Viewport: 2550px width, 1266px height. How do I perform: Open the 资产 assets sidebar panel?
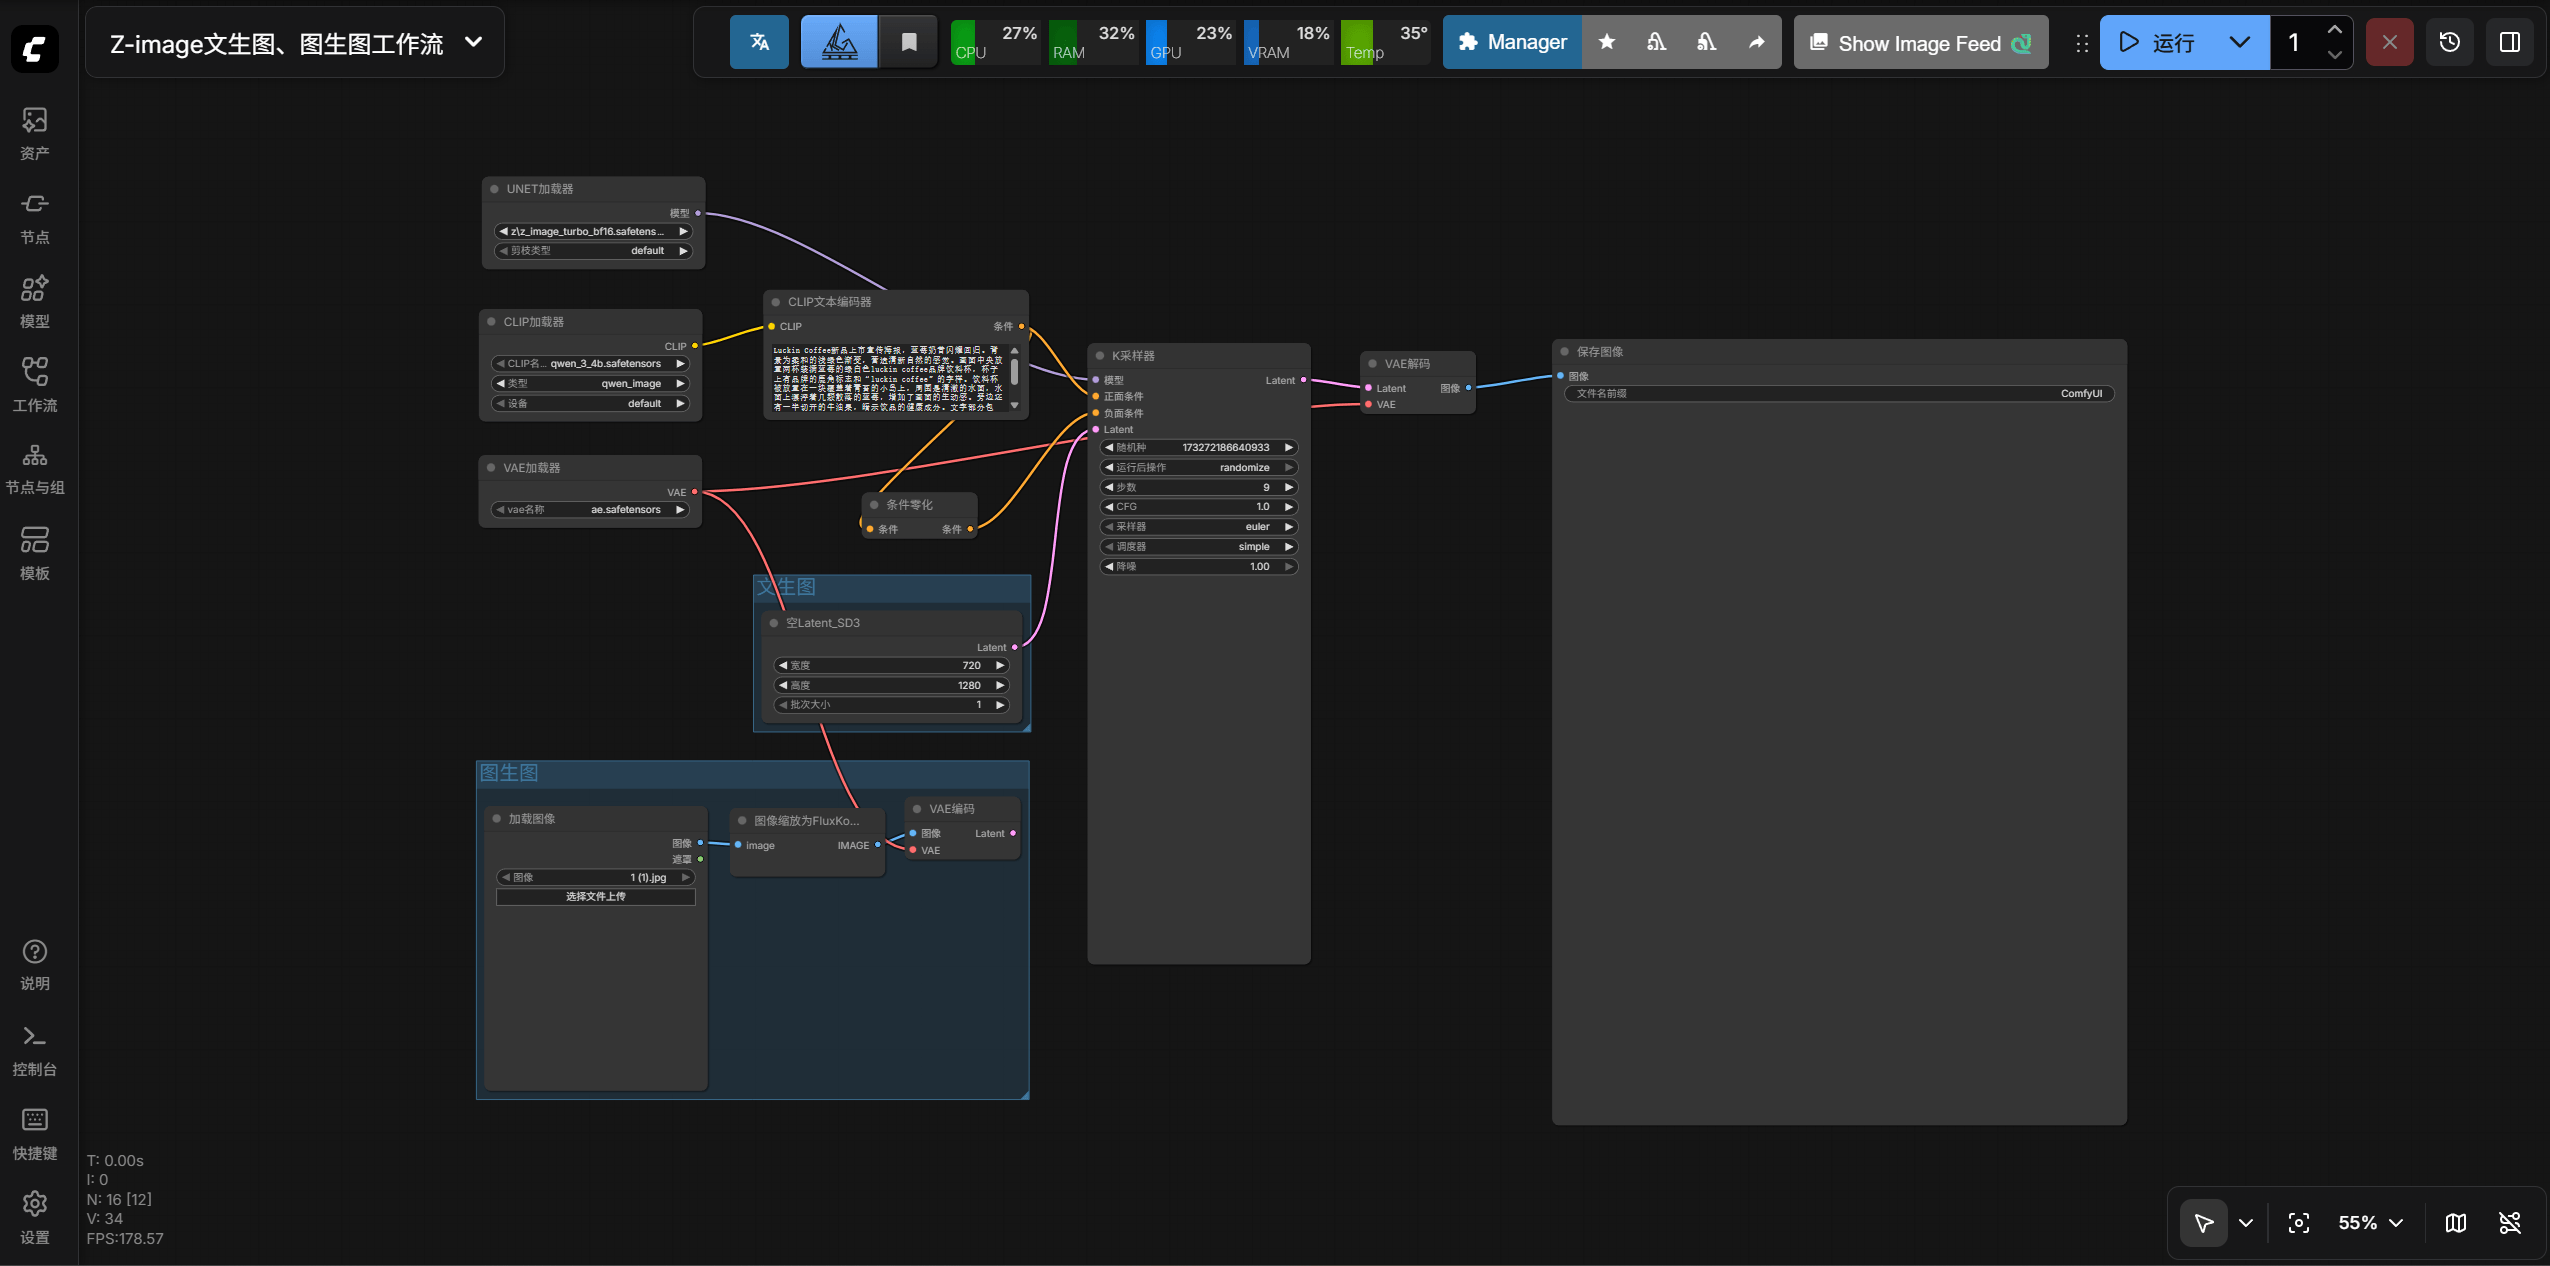point(35,133)
